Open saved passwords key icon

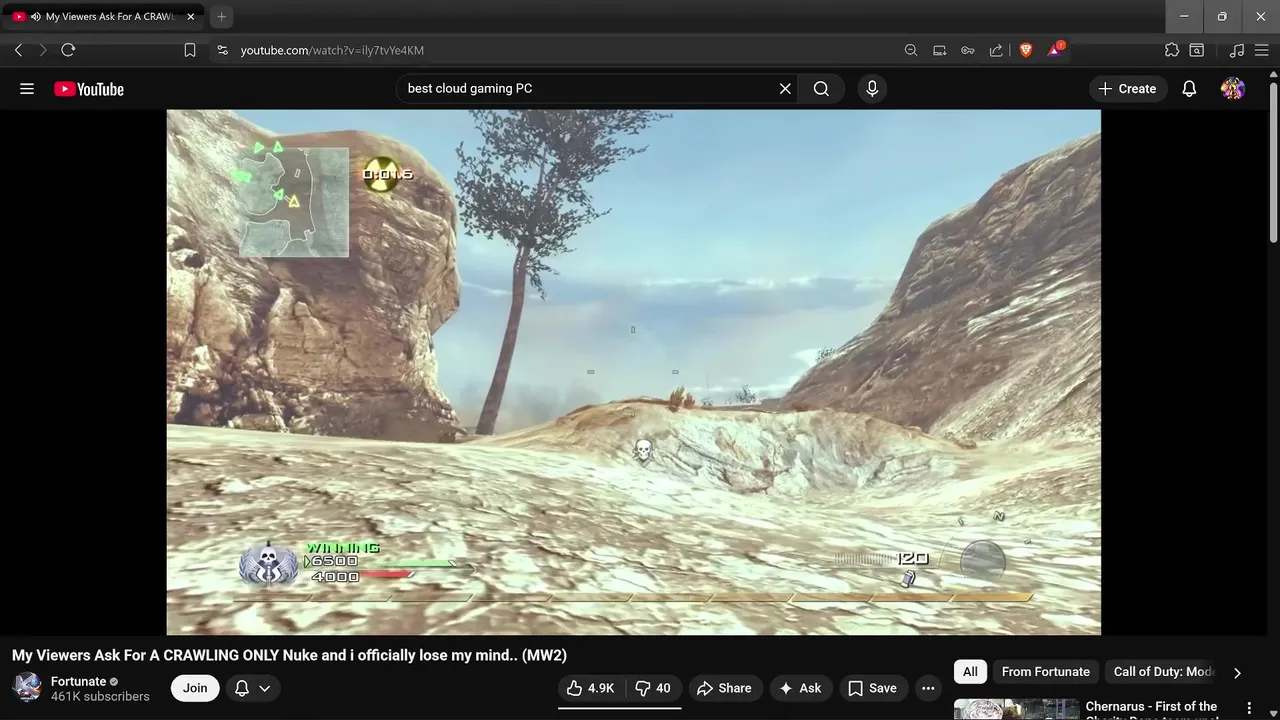click(968, 50)
